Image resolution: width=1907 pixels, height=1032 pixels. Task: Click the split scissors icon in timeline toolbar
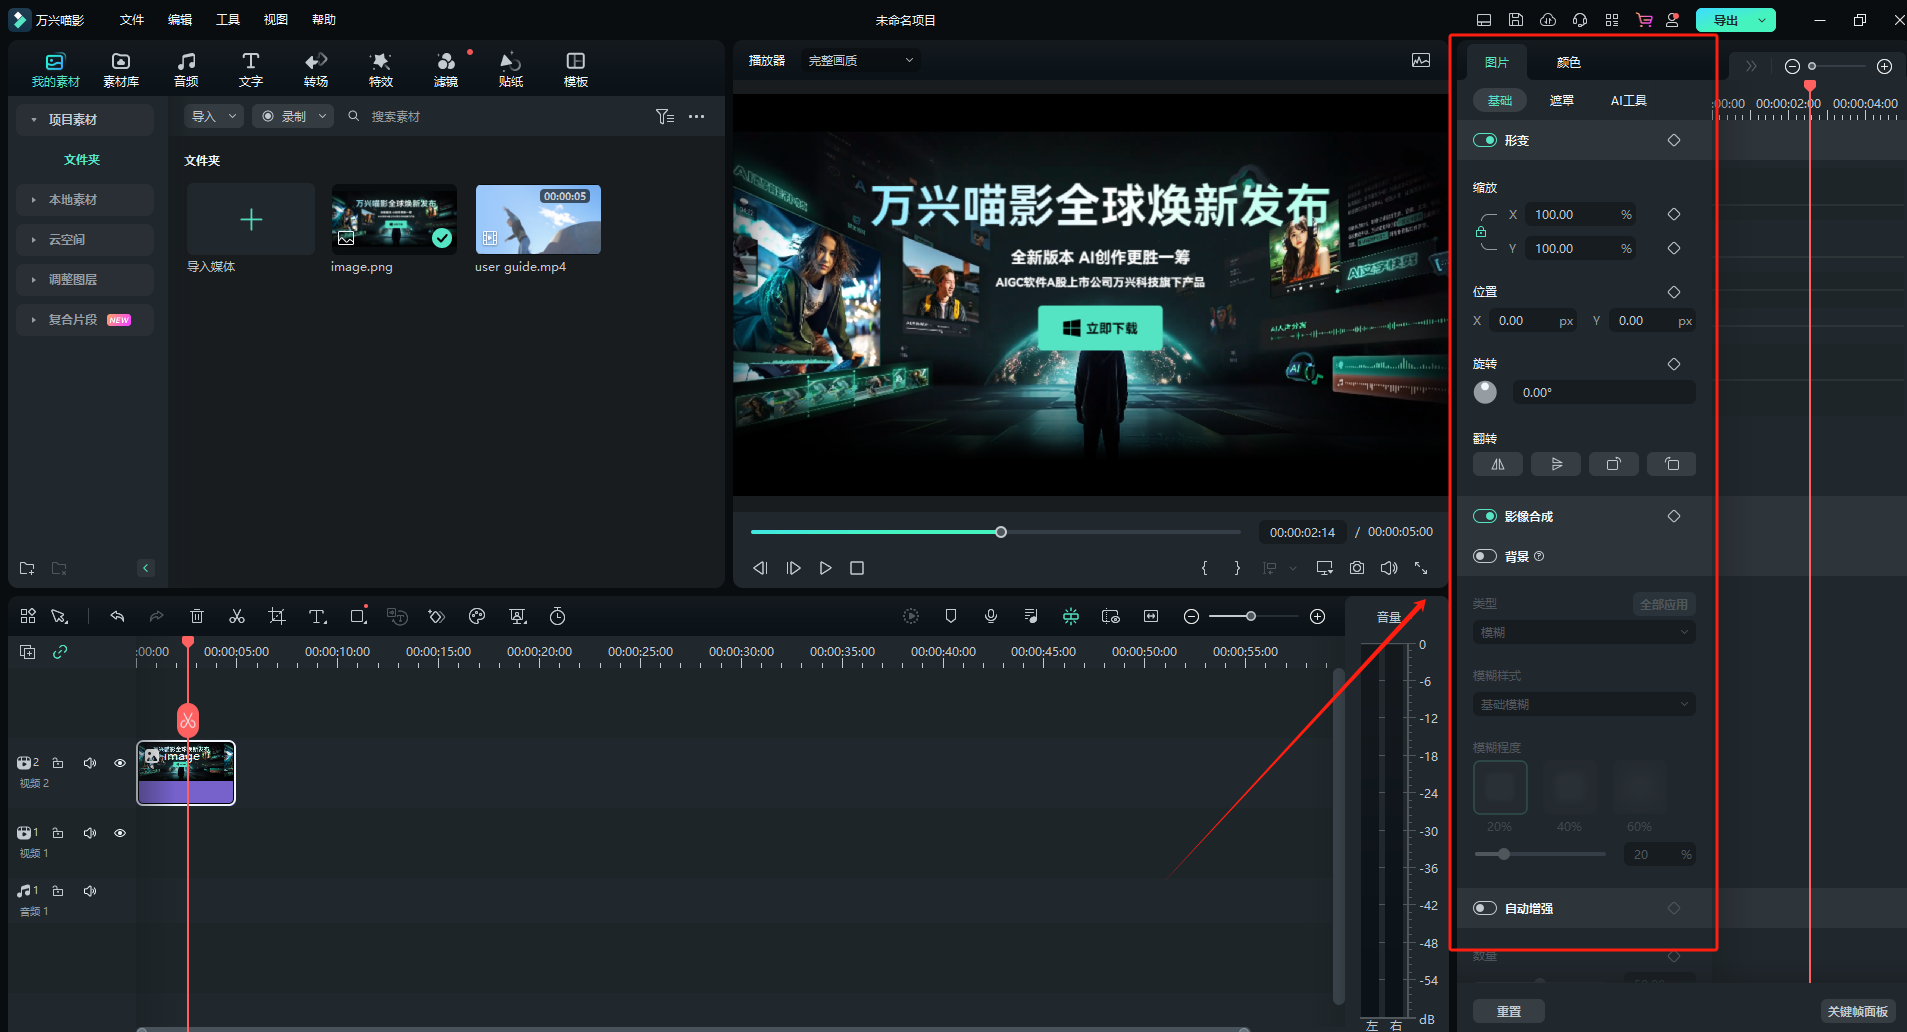(x=237, y=616)
